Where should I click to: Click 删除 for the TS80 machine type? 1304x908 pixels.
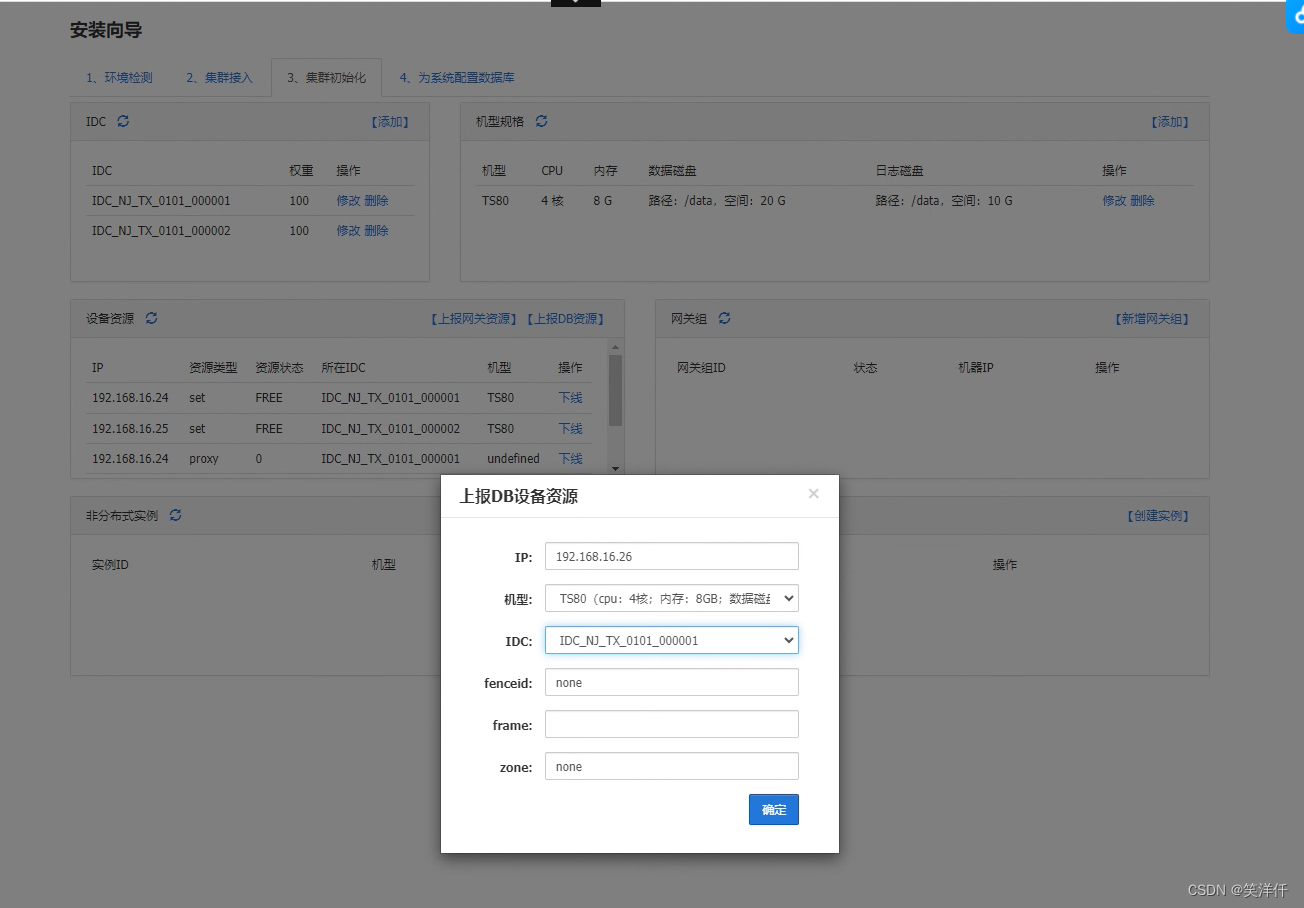click(1142, 201)
